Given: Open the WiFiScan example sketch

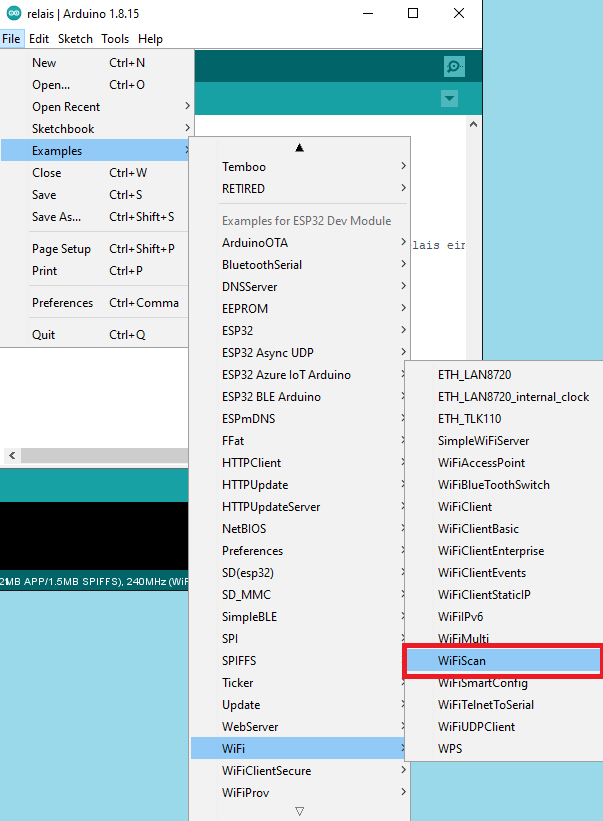Looking at the screenshot, I should [504, 661].
